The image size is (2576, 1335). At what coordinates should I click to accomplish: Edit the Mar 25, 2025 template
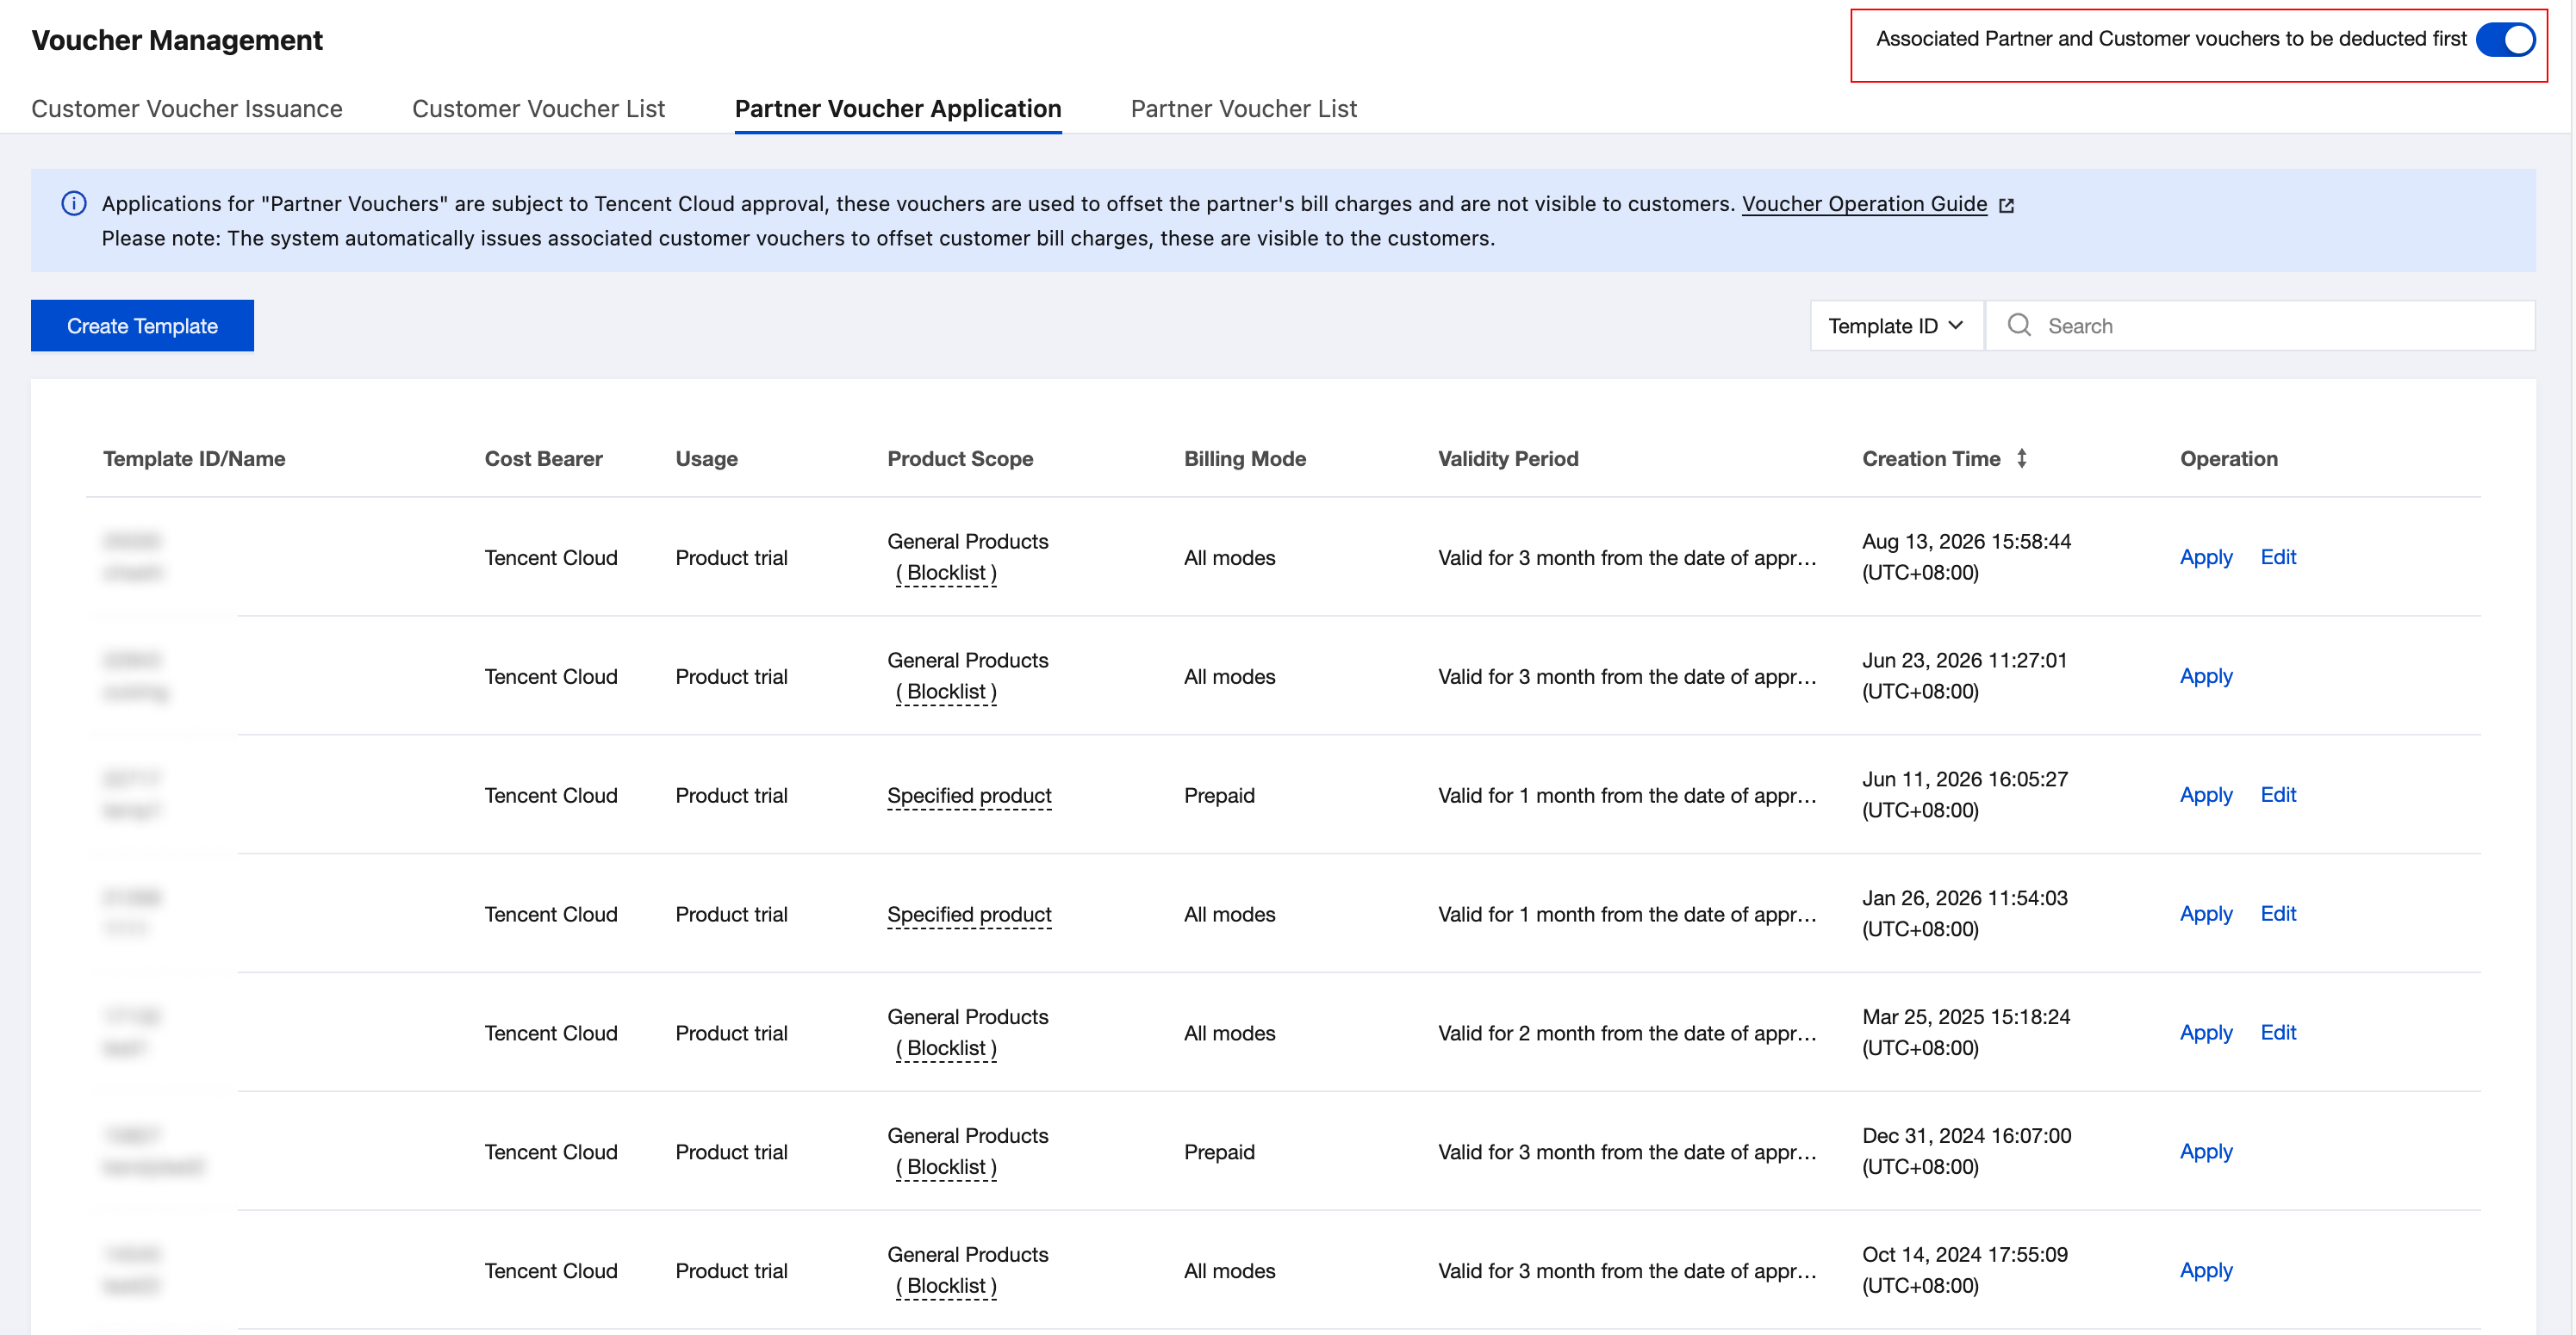click(x=2278, y=1033)
